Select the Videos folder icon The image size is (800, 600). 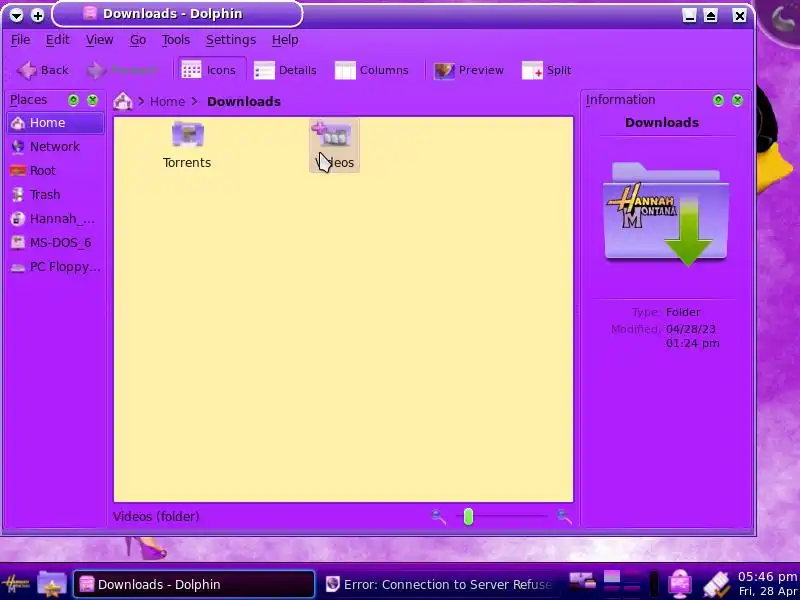click(332, 134)
